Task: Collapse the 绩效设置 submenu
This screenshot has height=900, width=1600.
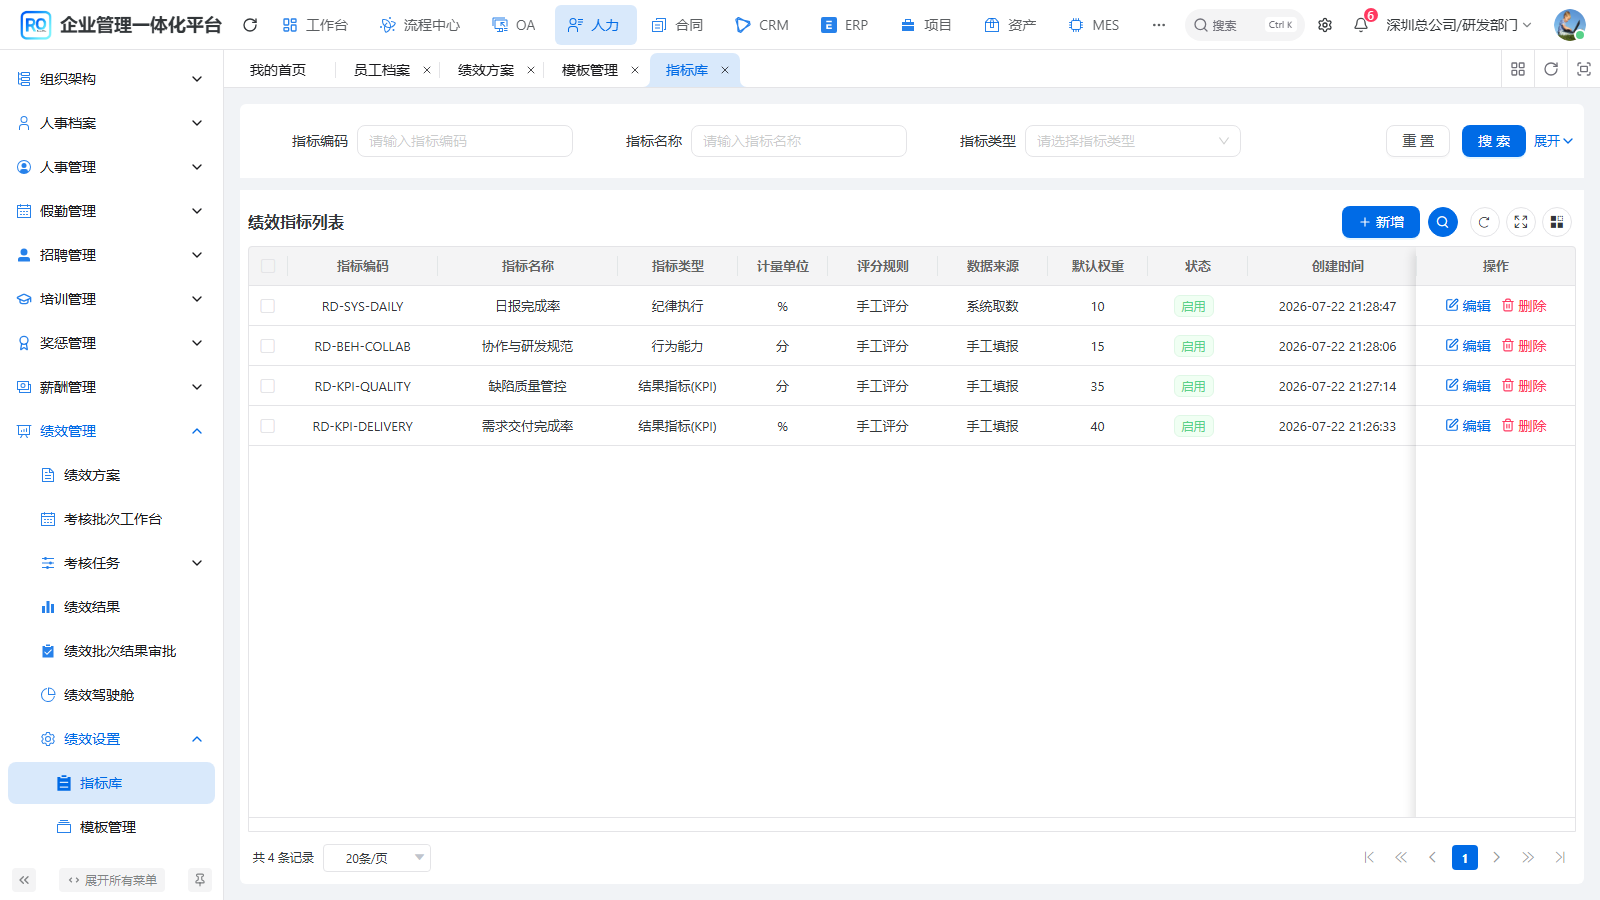Action: pos(111,739)
